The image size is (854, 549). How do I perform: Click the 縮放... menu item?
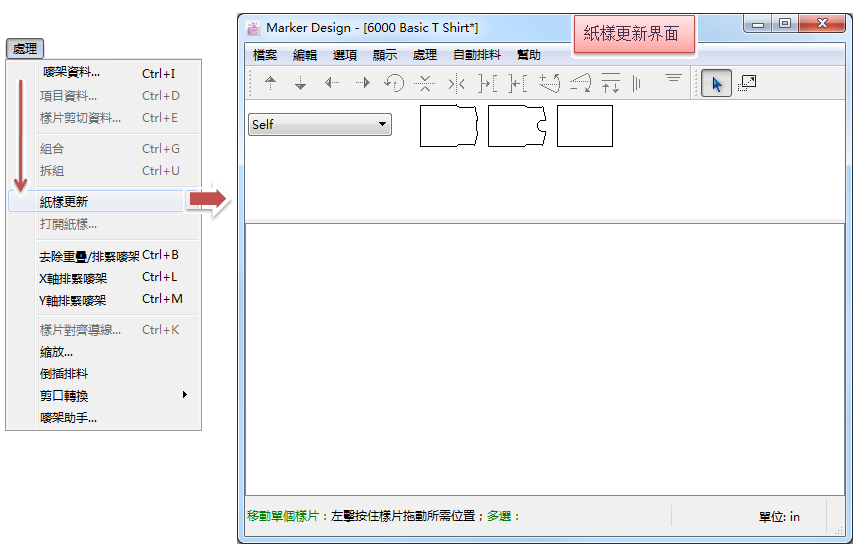56,352
